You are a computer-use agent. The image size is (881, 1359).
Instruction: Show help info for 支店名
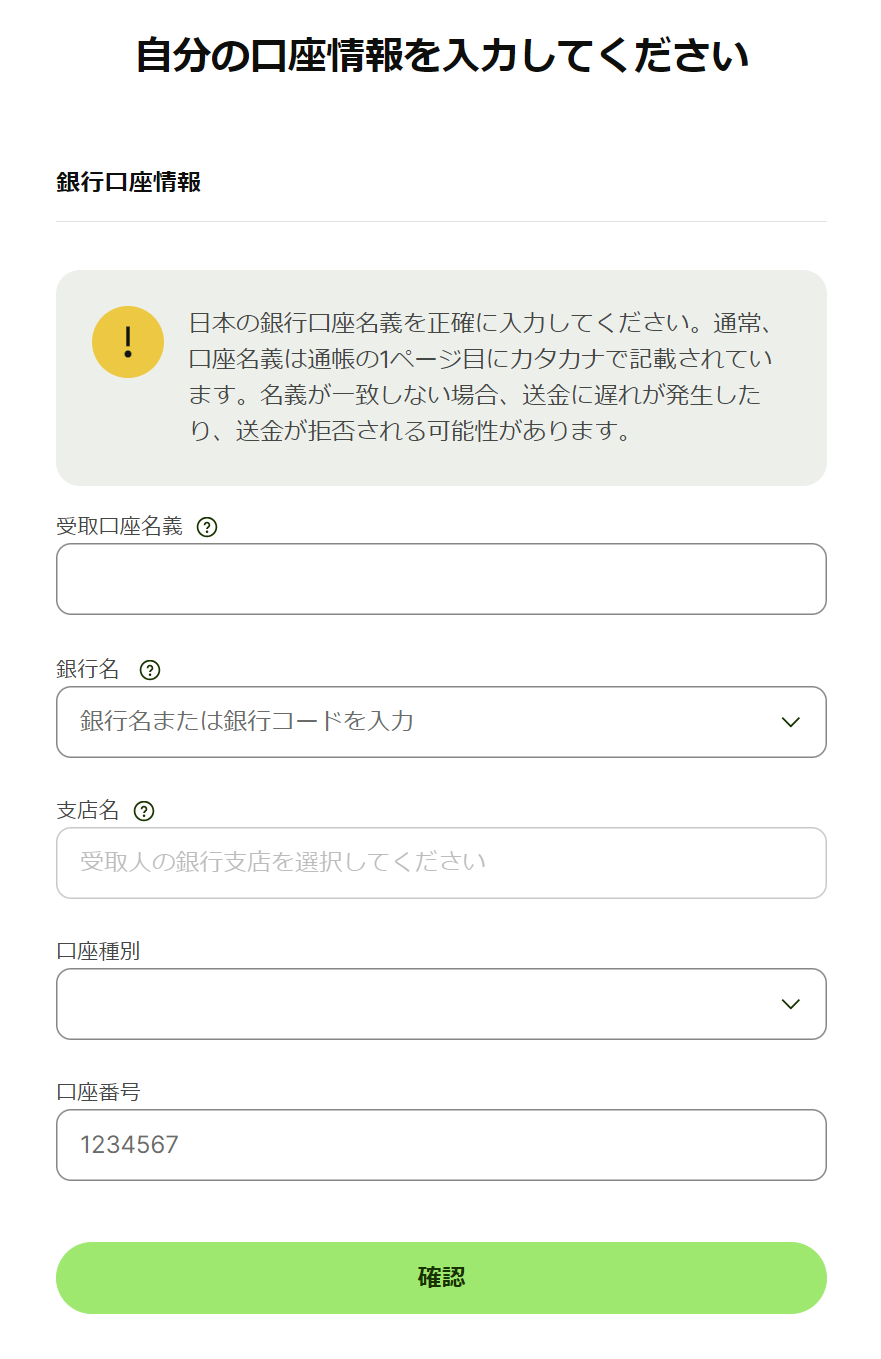coord(144,811)
